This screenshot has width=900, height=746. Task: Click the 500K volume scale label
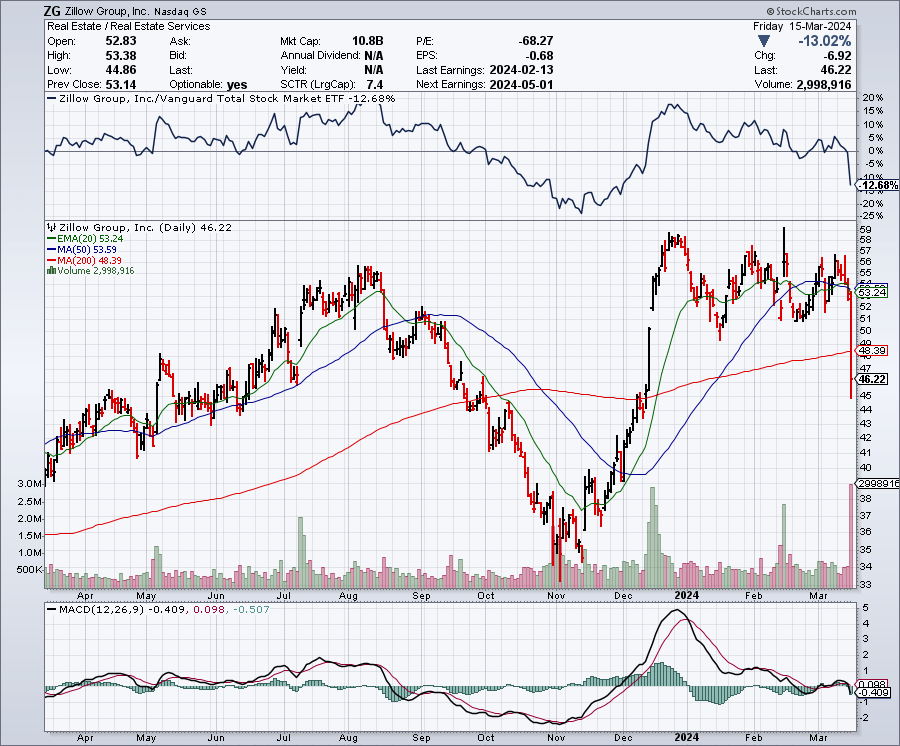(30, 570)
